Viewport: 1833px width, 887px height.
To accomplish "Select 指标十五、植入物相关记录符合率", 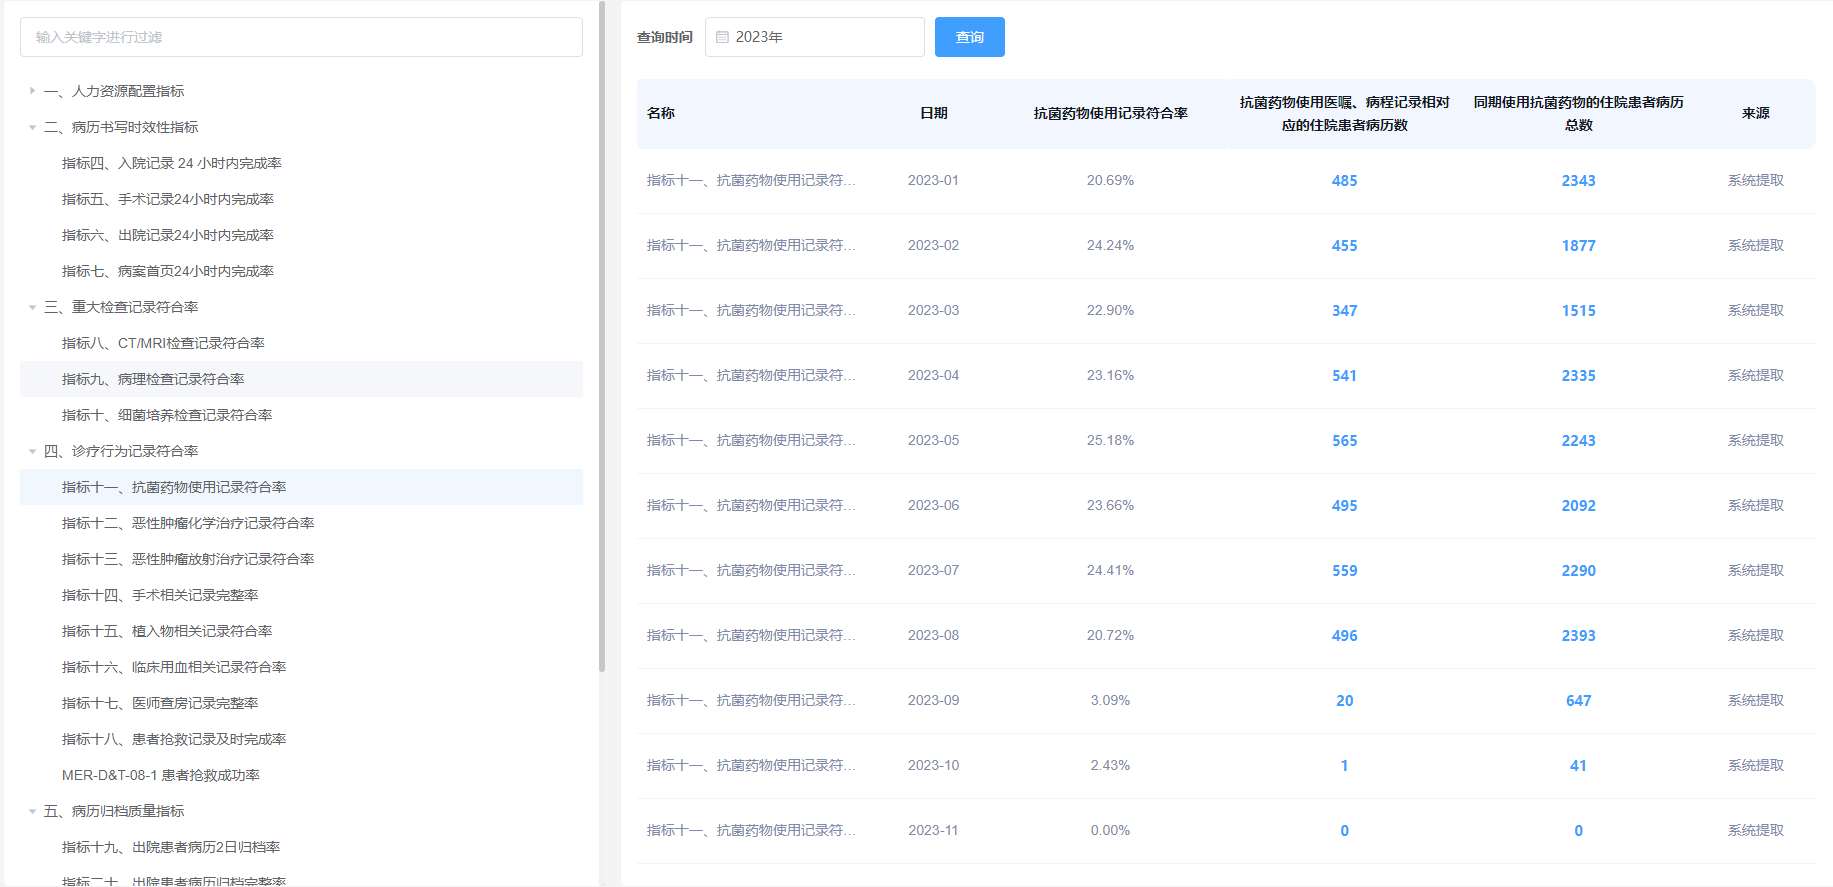I will pos(167,631).
